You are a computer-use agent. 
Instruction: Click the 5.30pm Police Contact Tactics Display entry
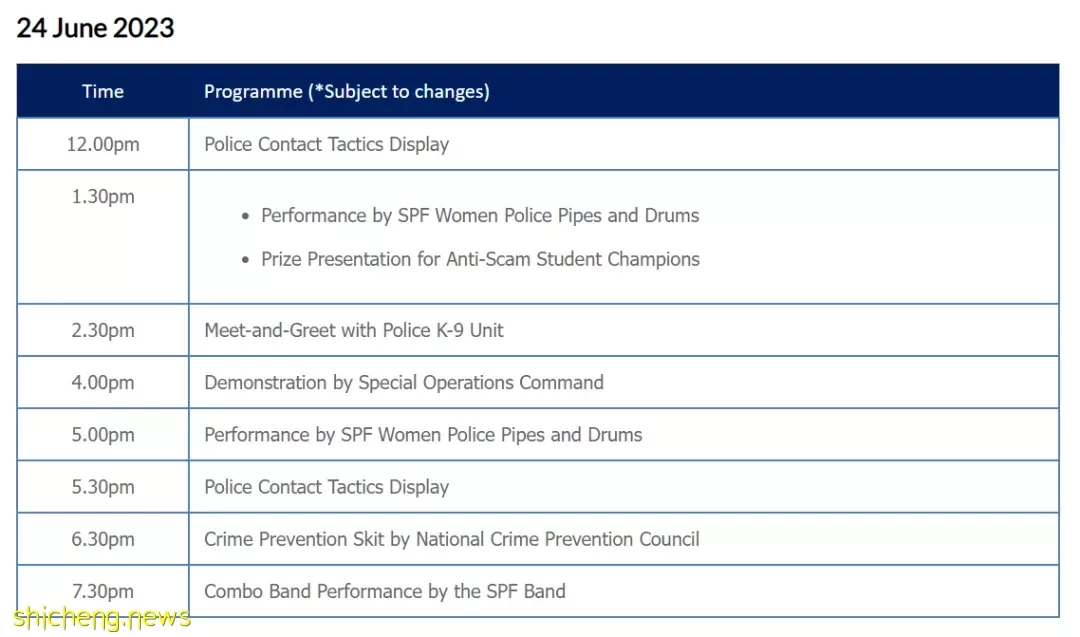pos(326,487)
